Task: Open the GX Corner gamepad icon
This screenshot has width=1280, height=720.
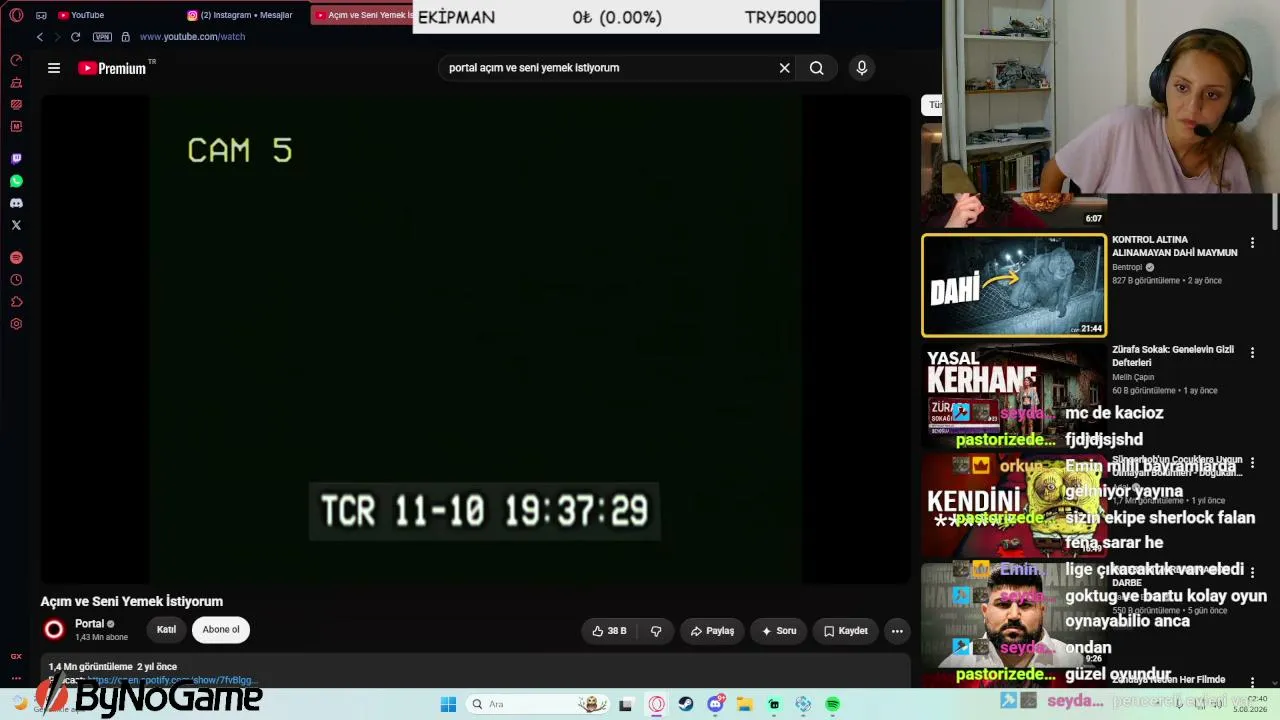Action: click(41, 15)
